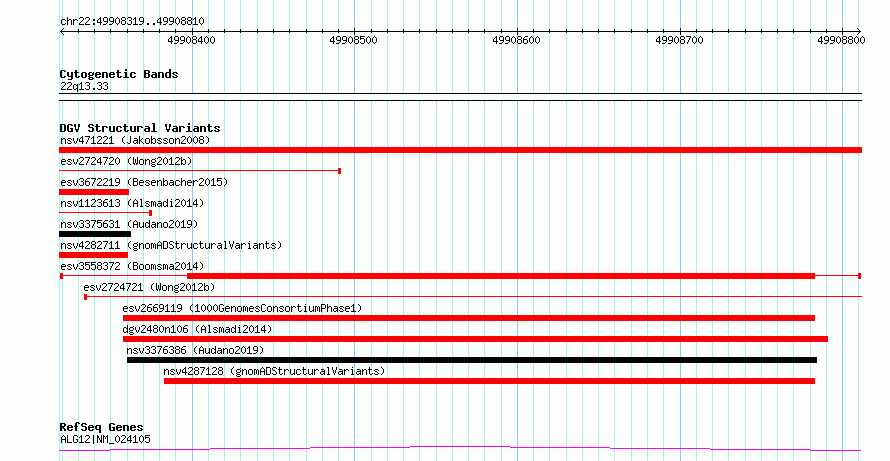This screenshot has width=890, height=461.
Task: Select the esv2669119 red variant bar
Action: 469,318
